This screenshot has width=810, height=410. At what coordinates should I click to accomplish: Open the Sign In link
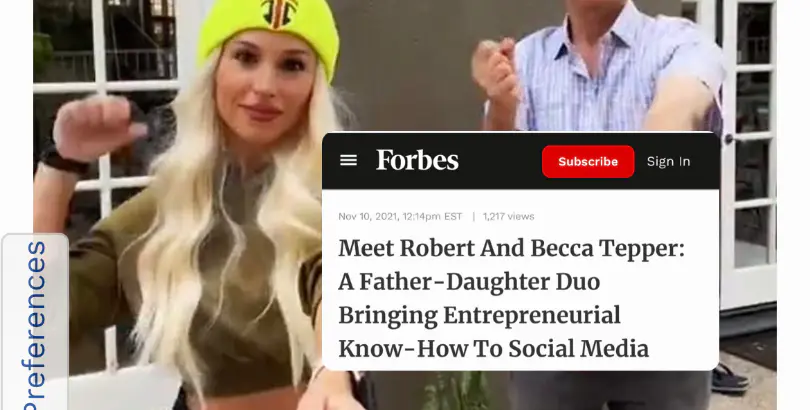tap(668, 162)
